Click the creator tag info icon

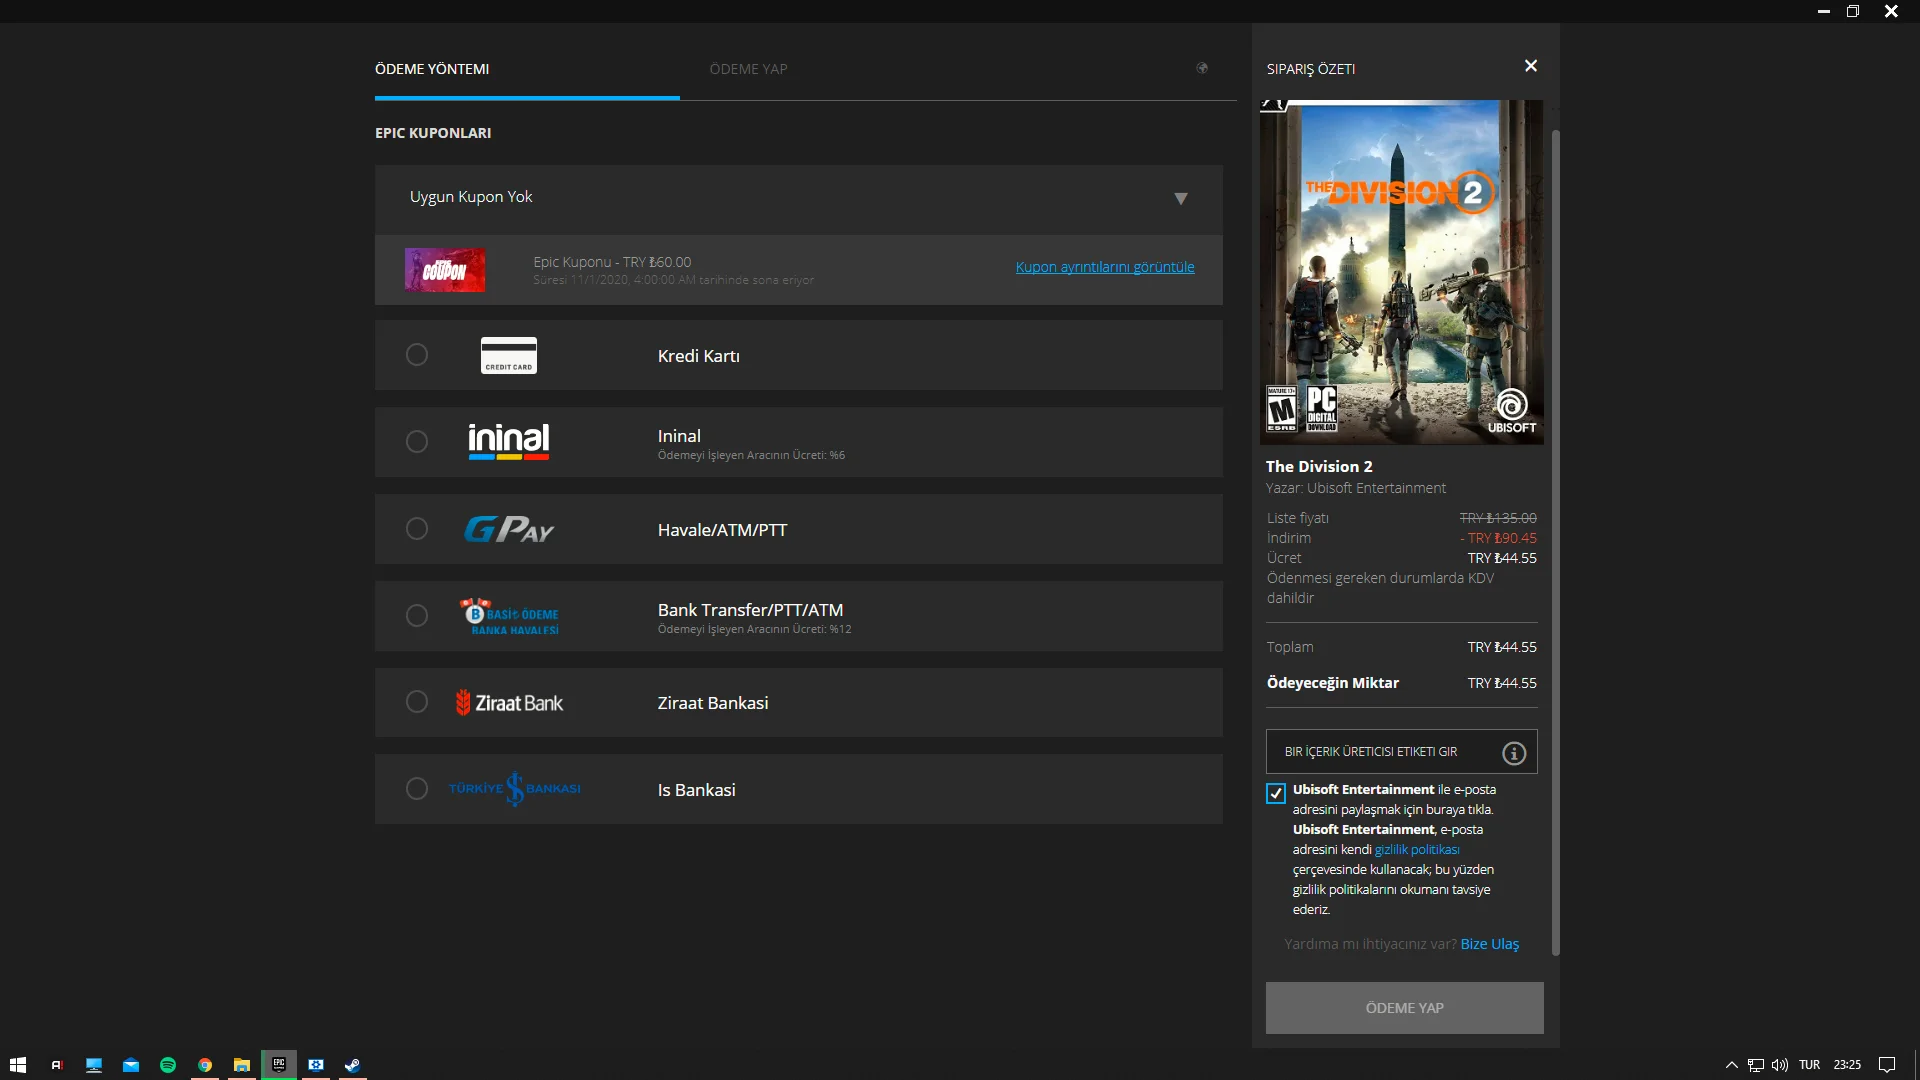1514,753
